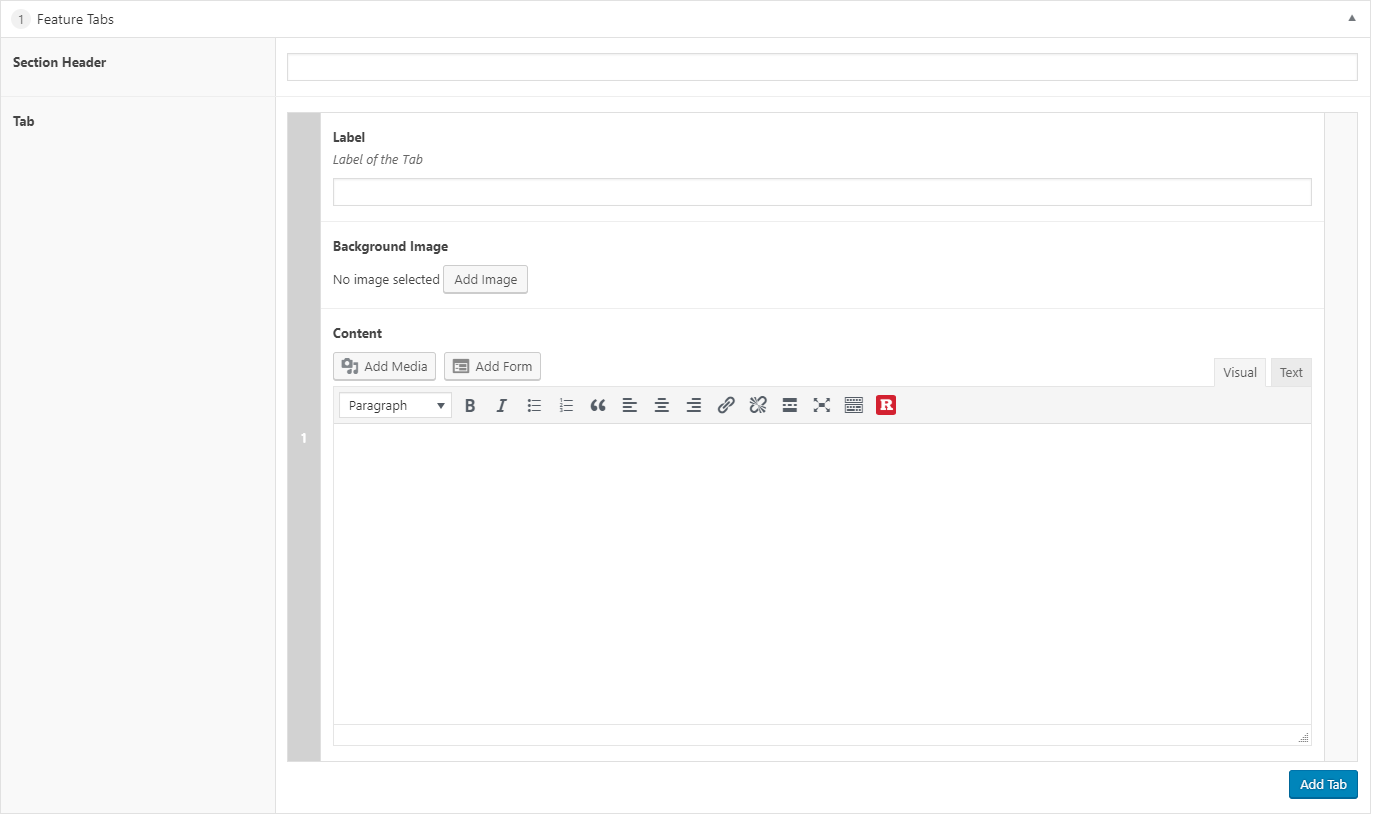The height and width of the screenshot is (818, 1378).
Task: Insert or edit a link
Action: 726,405
